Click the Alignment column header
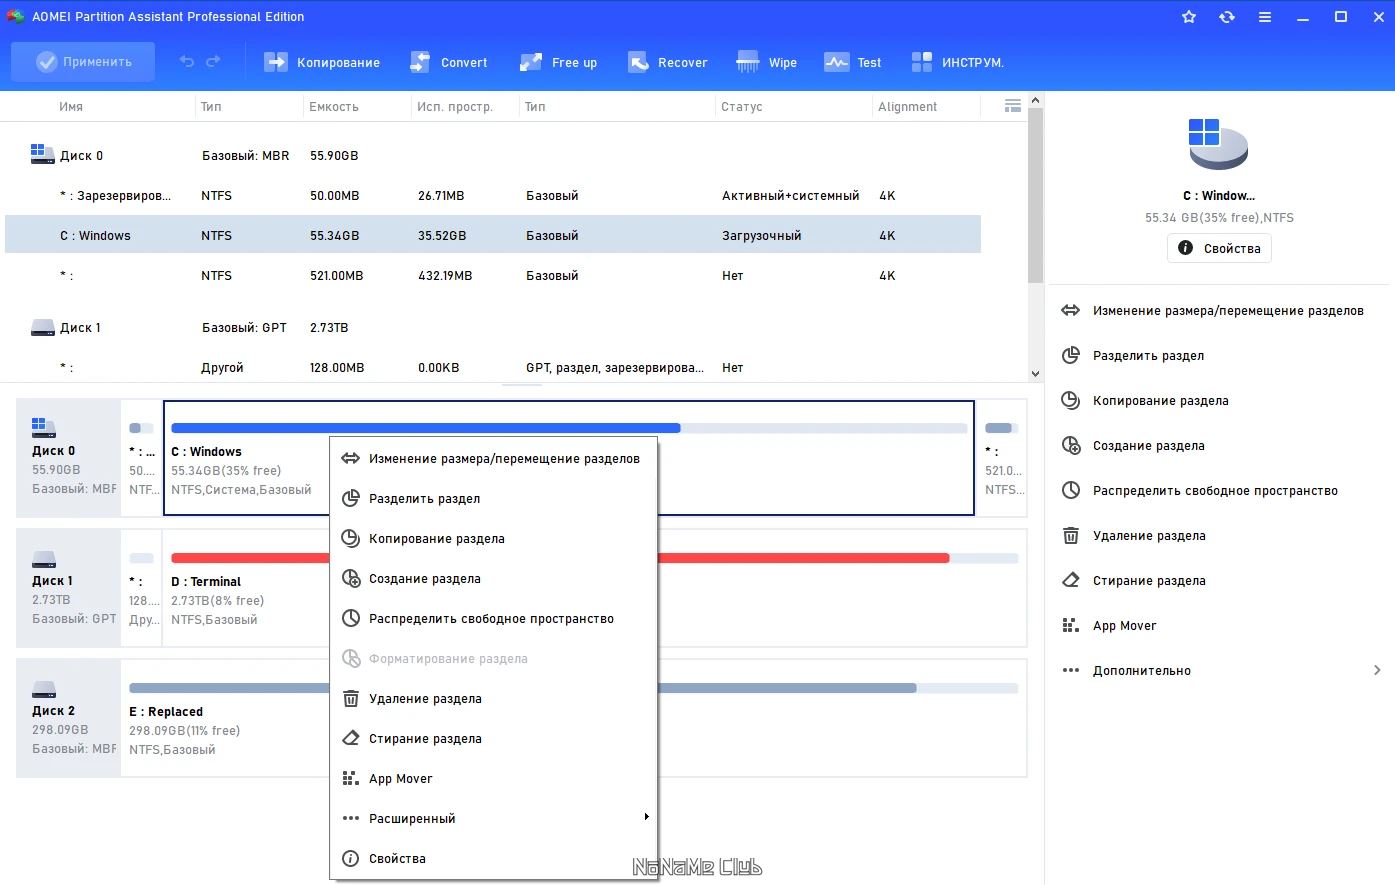Screen dimensions: 1395x885 coord(908,107)
